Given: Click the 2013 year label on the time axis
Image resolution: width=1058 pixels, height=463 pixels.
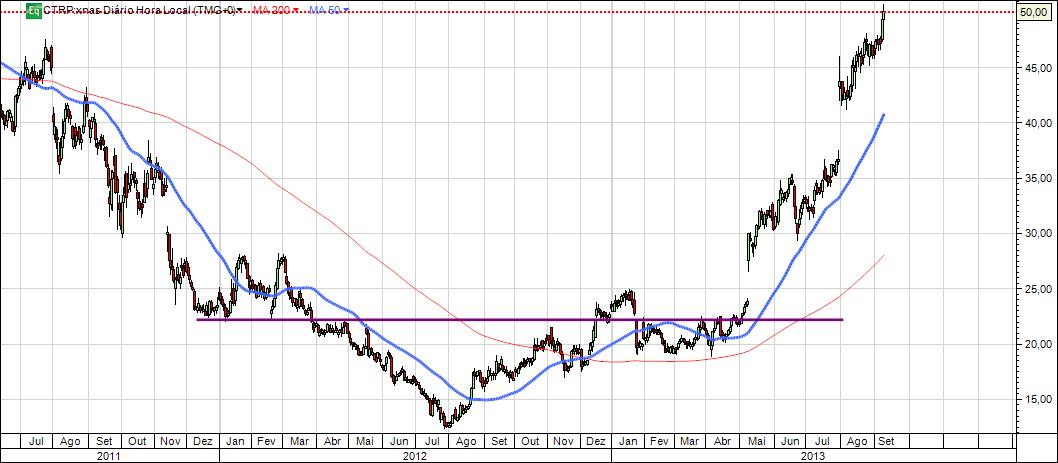Looking at the screenshot, I should click(812, 456).
